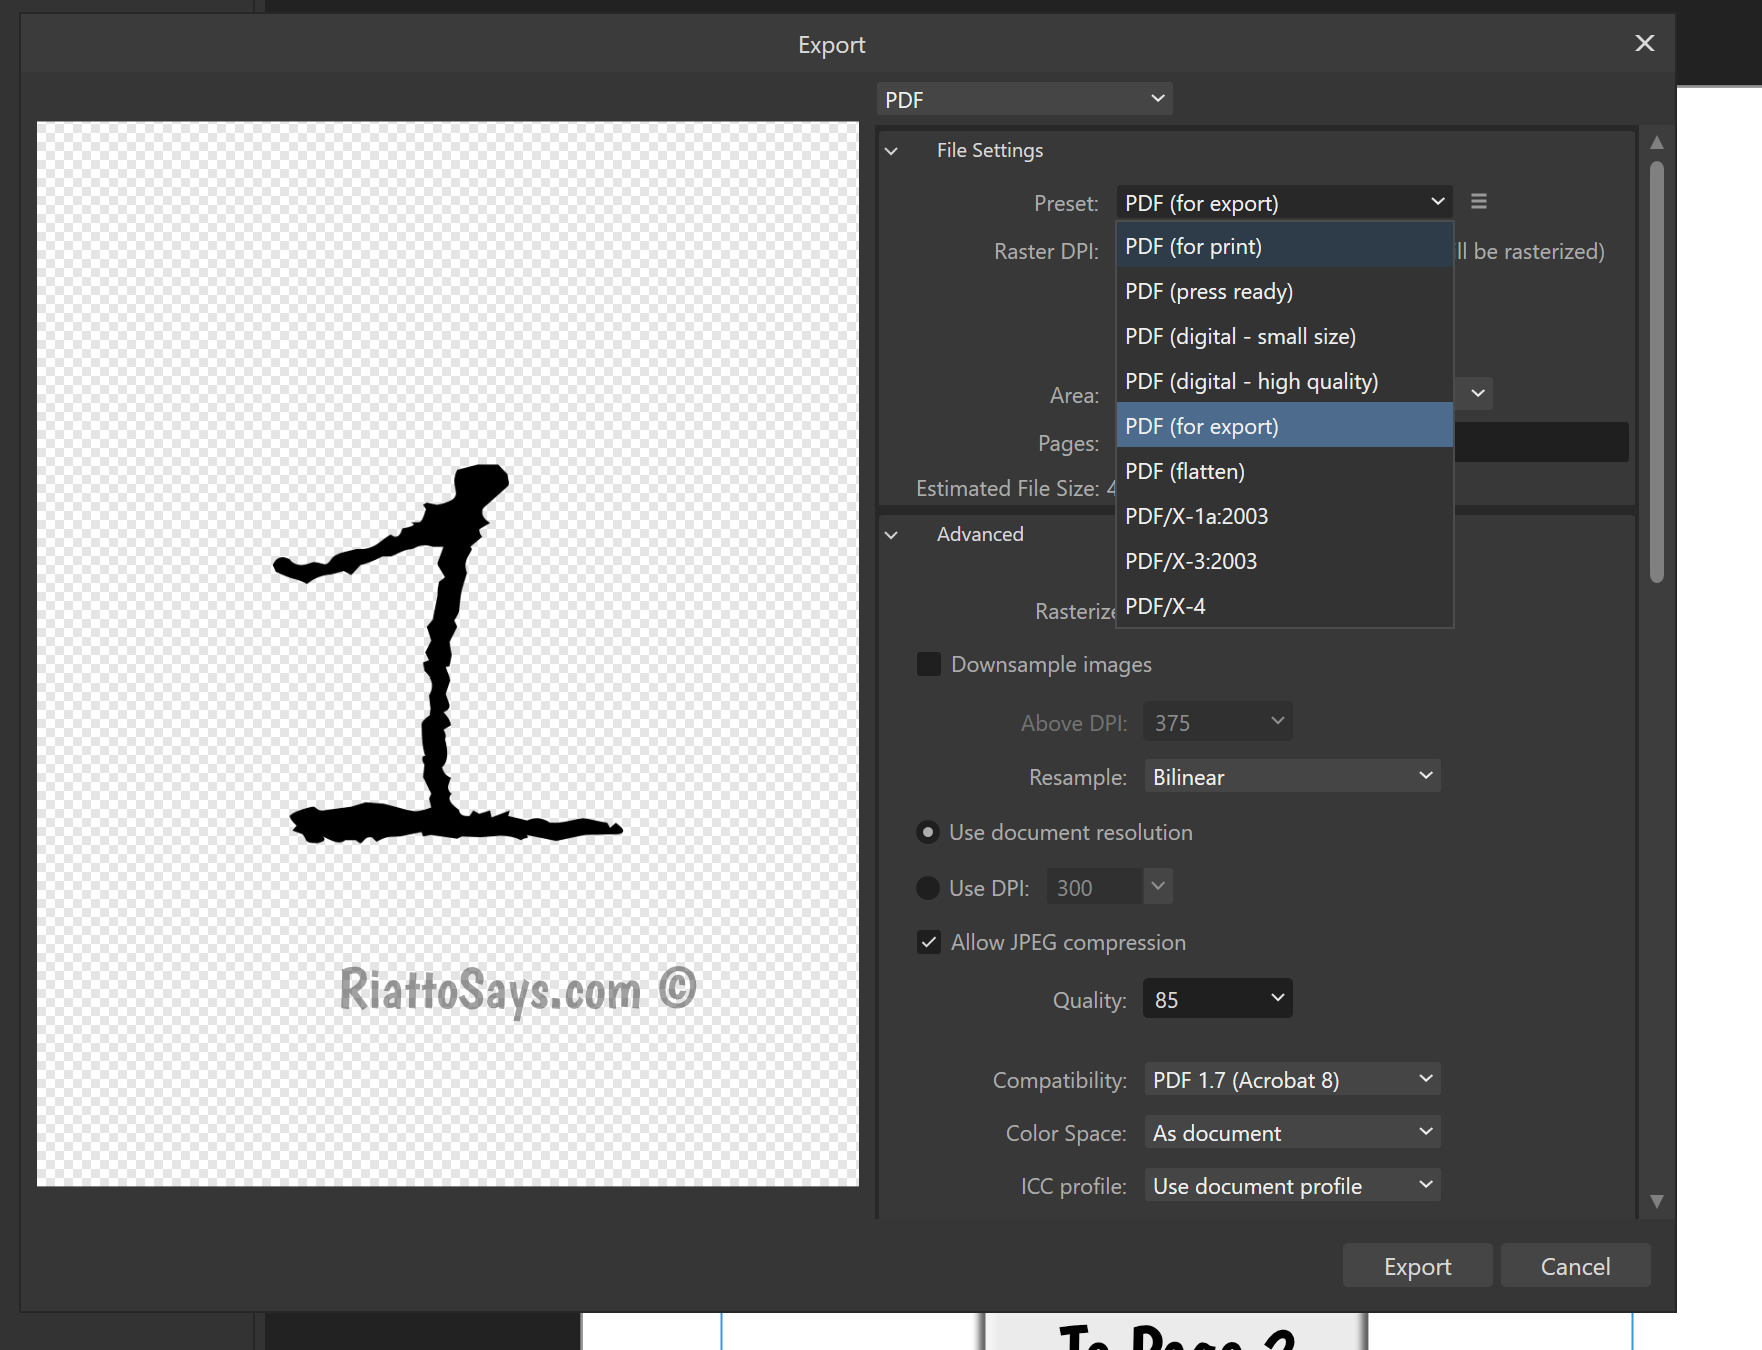Open the ICC profile dropdown
This screenshot has width=1762, height=1350.
[x=1292, y=1186]
